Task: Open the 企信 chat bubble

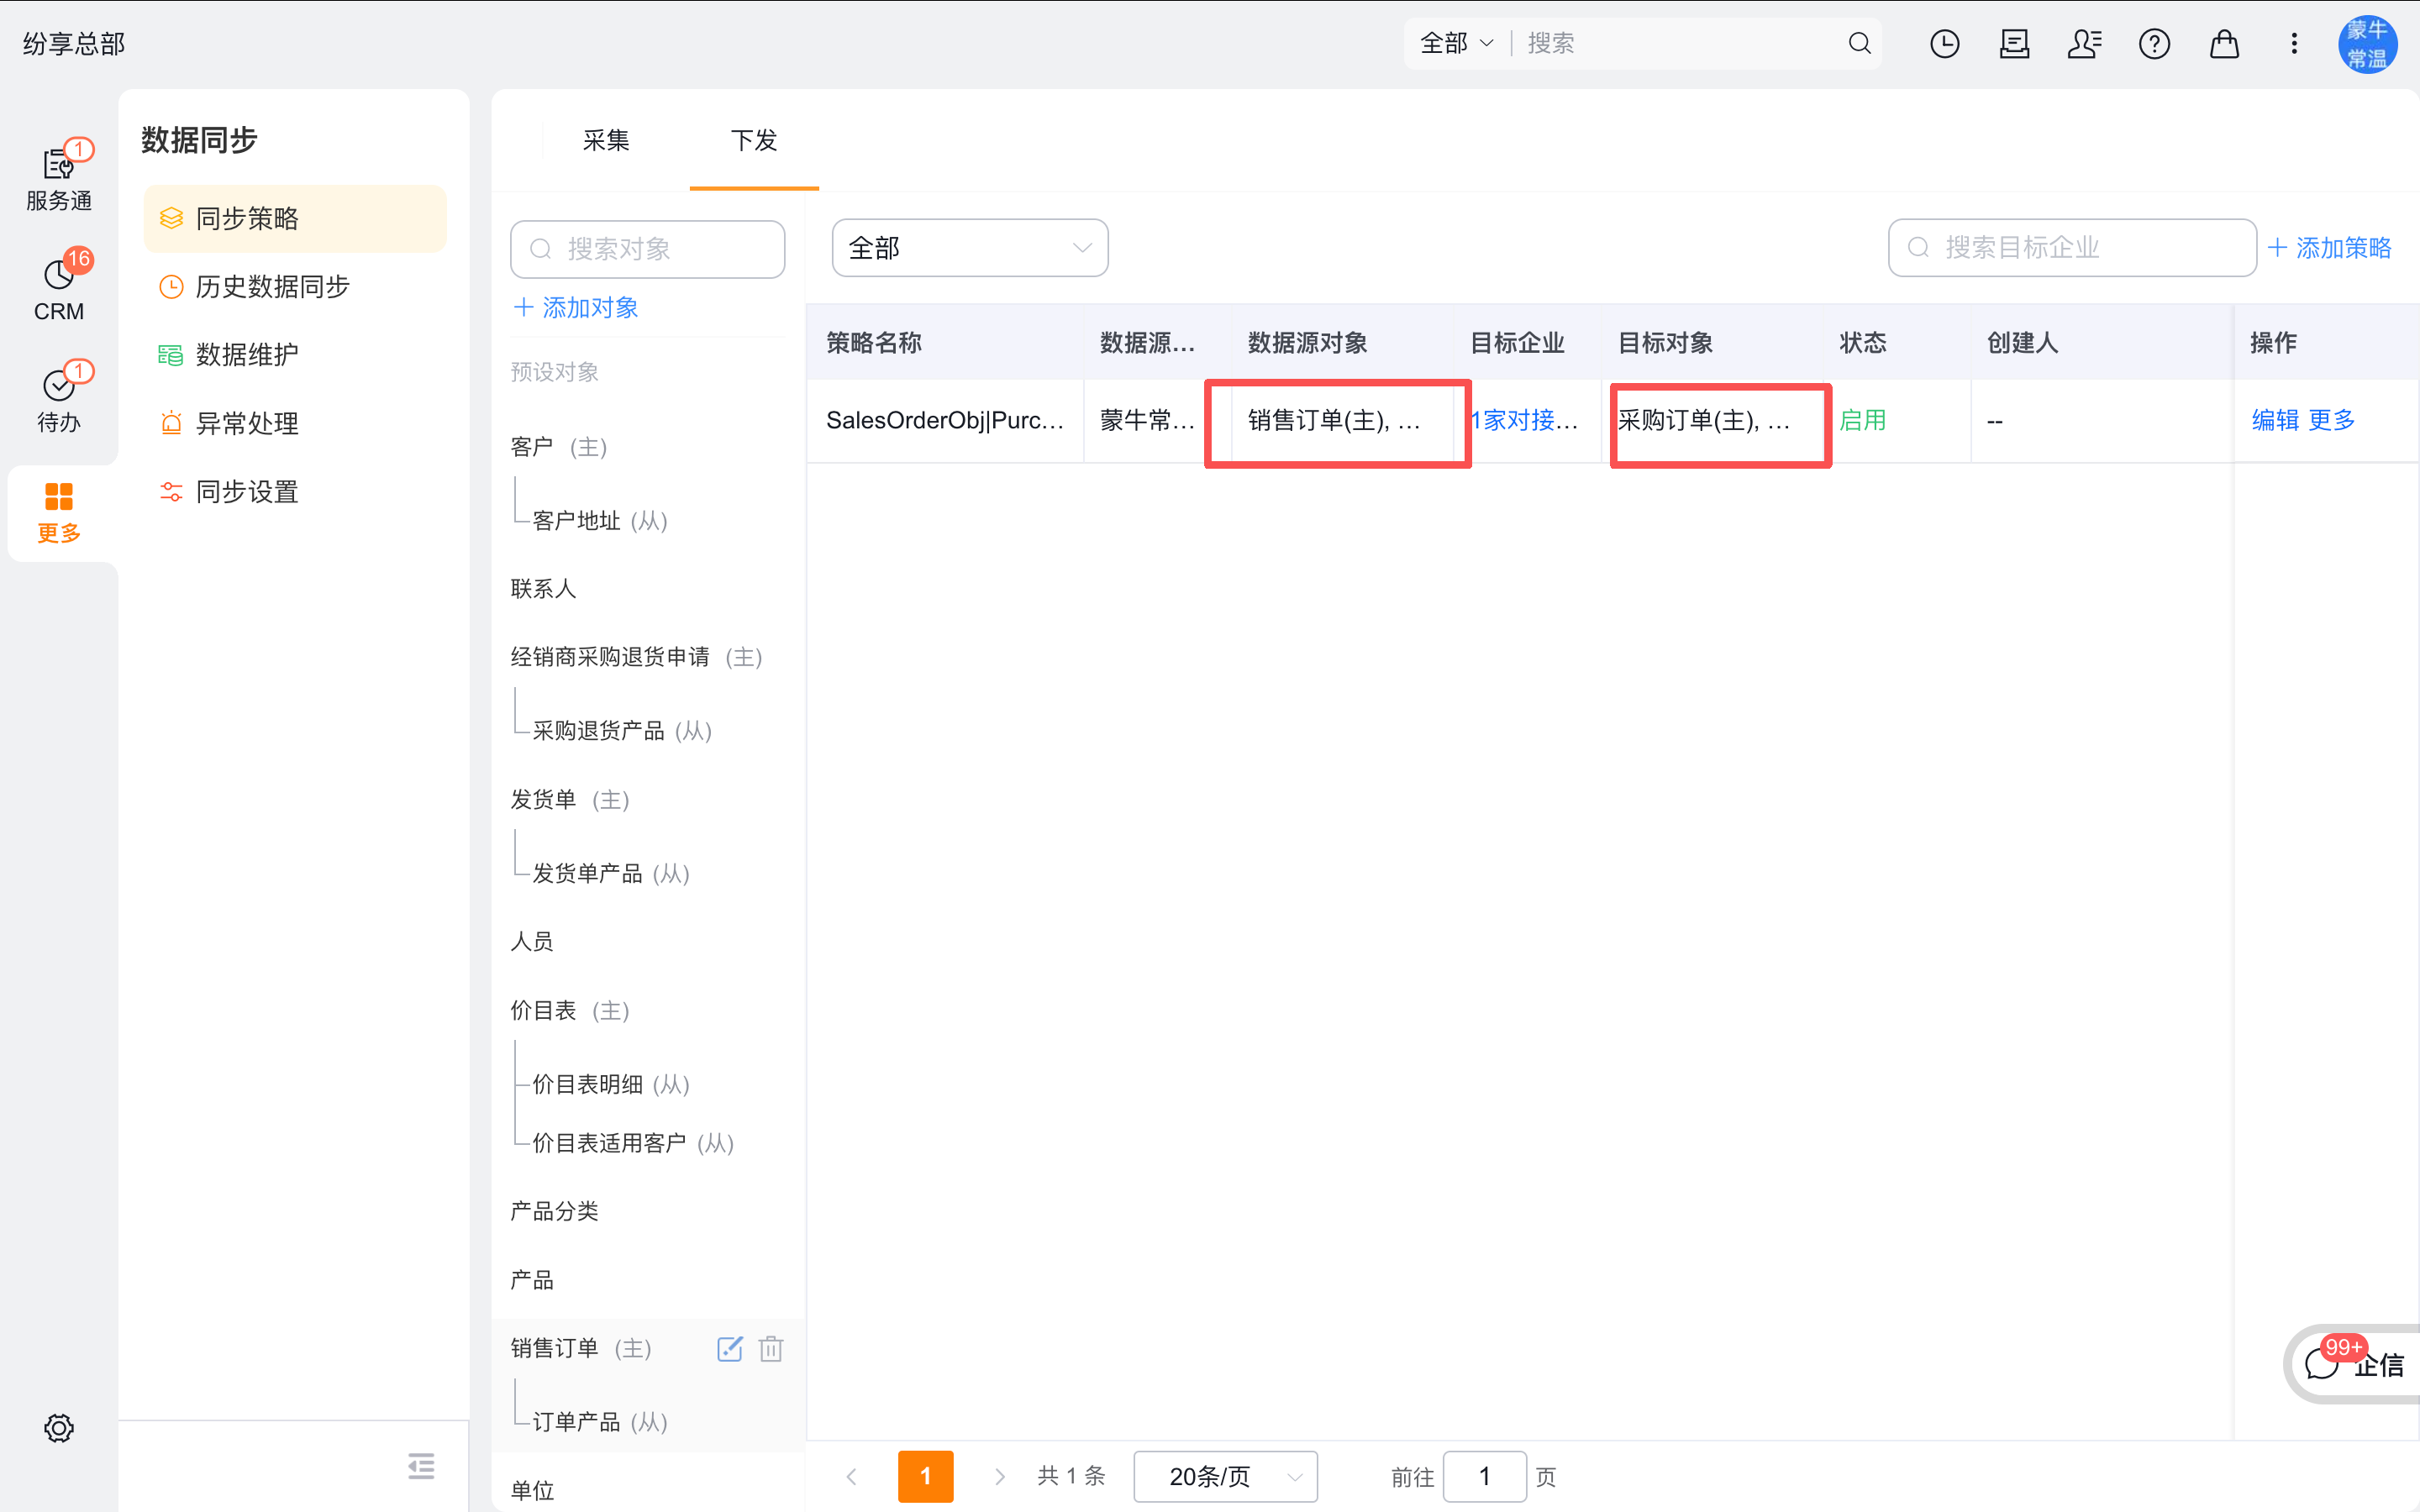Action: pyautogui.click(x=2353, y=1364)
